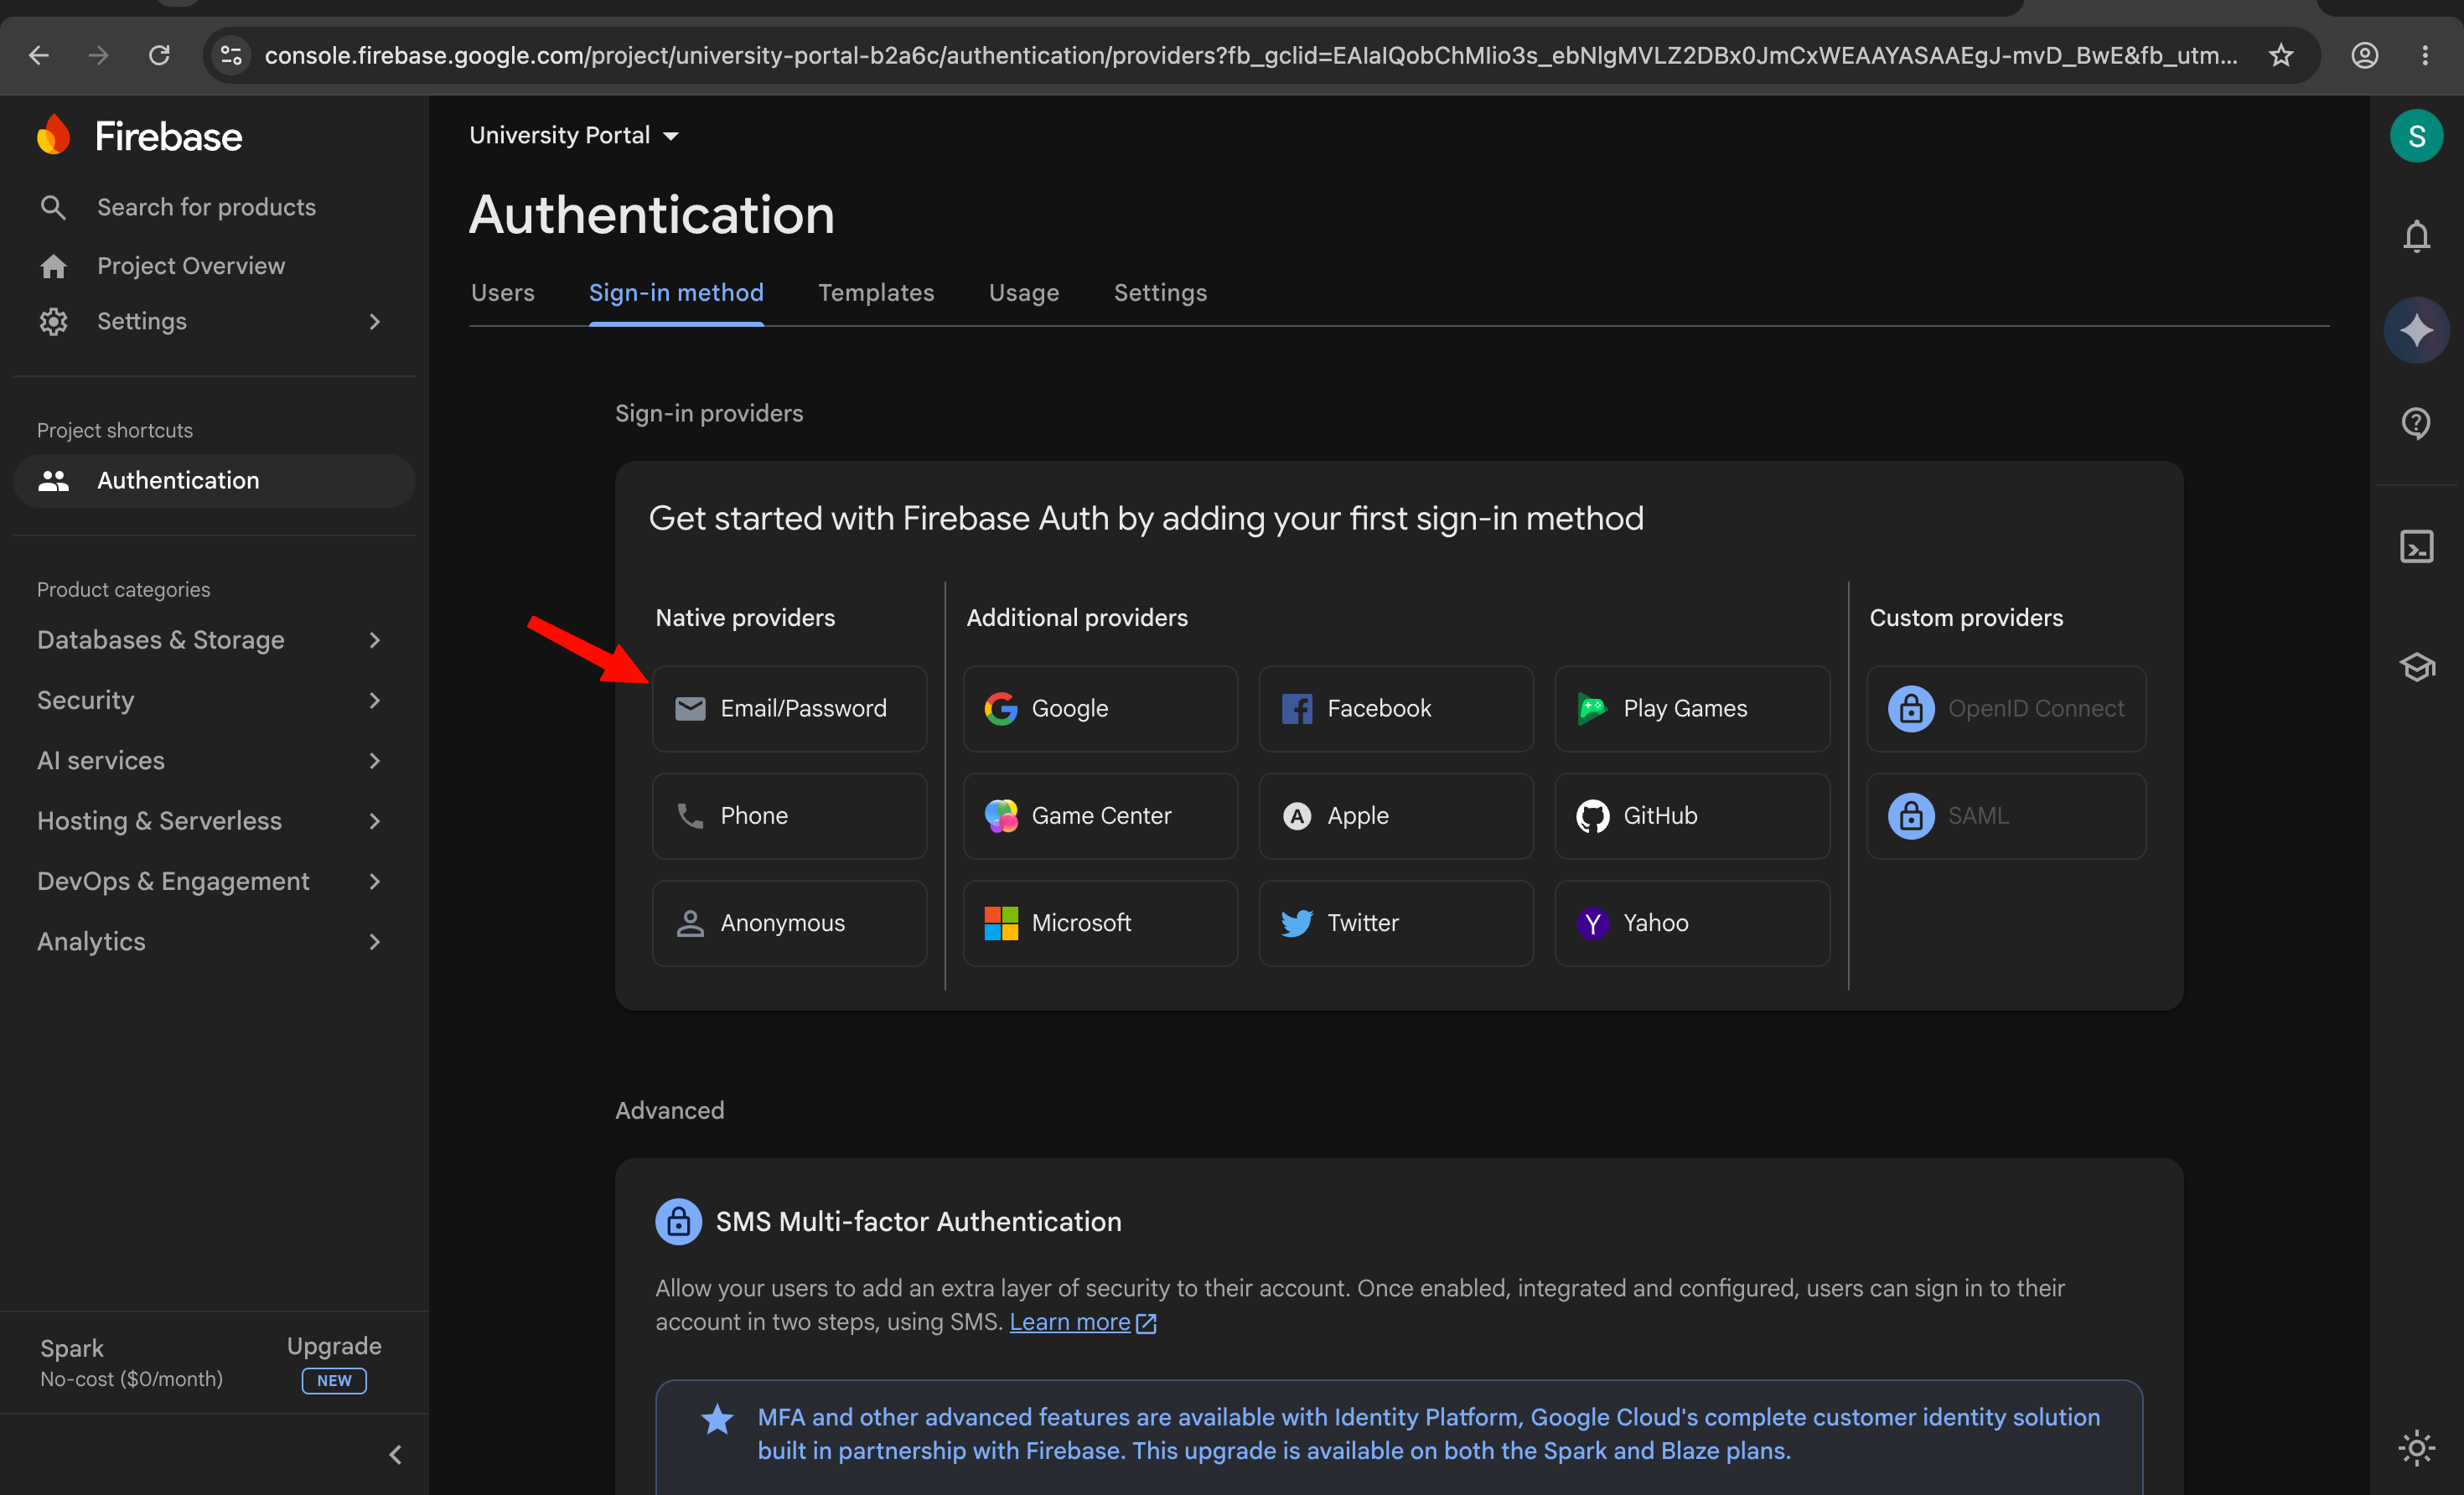The width and height of the screenshot is (2464, 1495).
Task: Toggle the light/dark theme sun icon
Action: click(x=2416, y=1447)
